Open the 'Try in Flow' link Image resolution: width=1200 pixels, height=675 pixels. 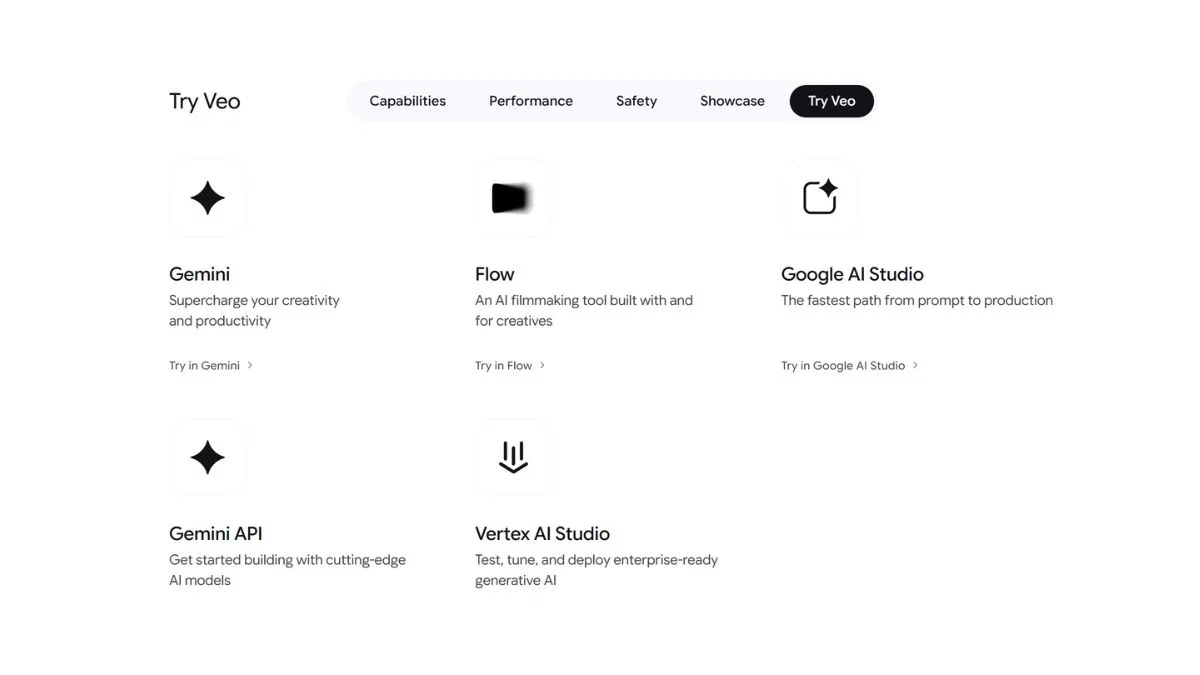[x=503, y=366]
